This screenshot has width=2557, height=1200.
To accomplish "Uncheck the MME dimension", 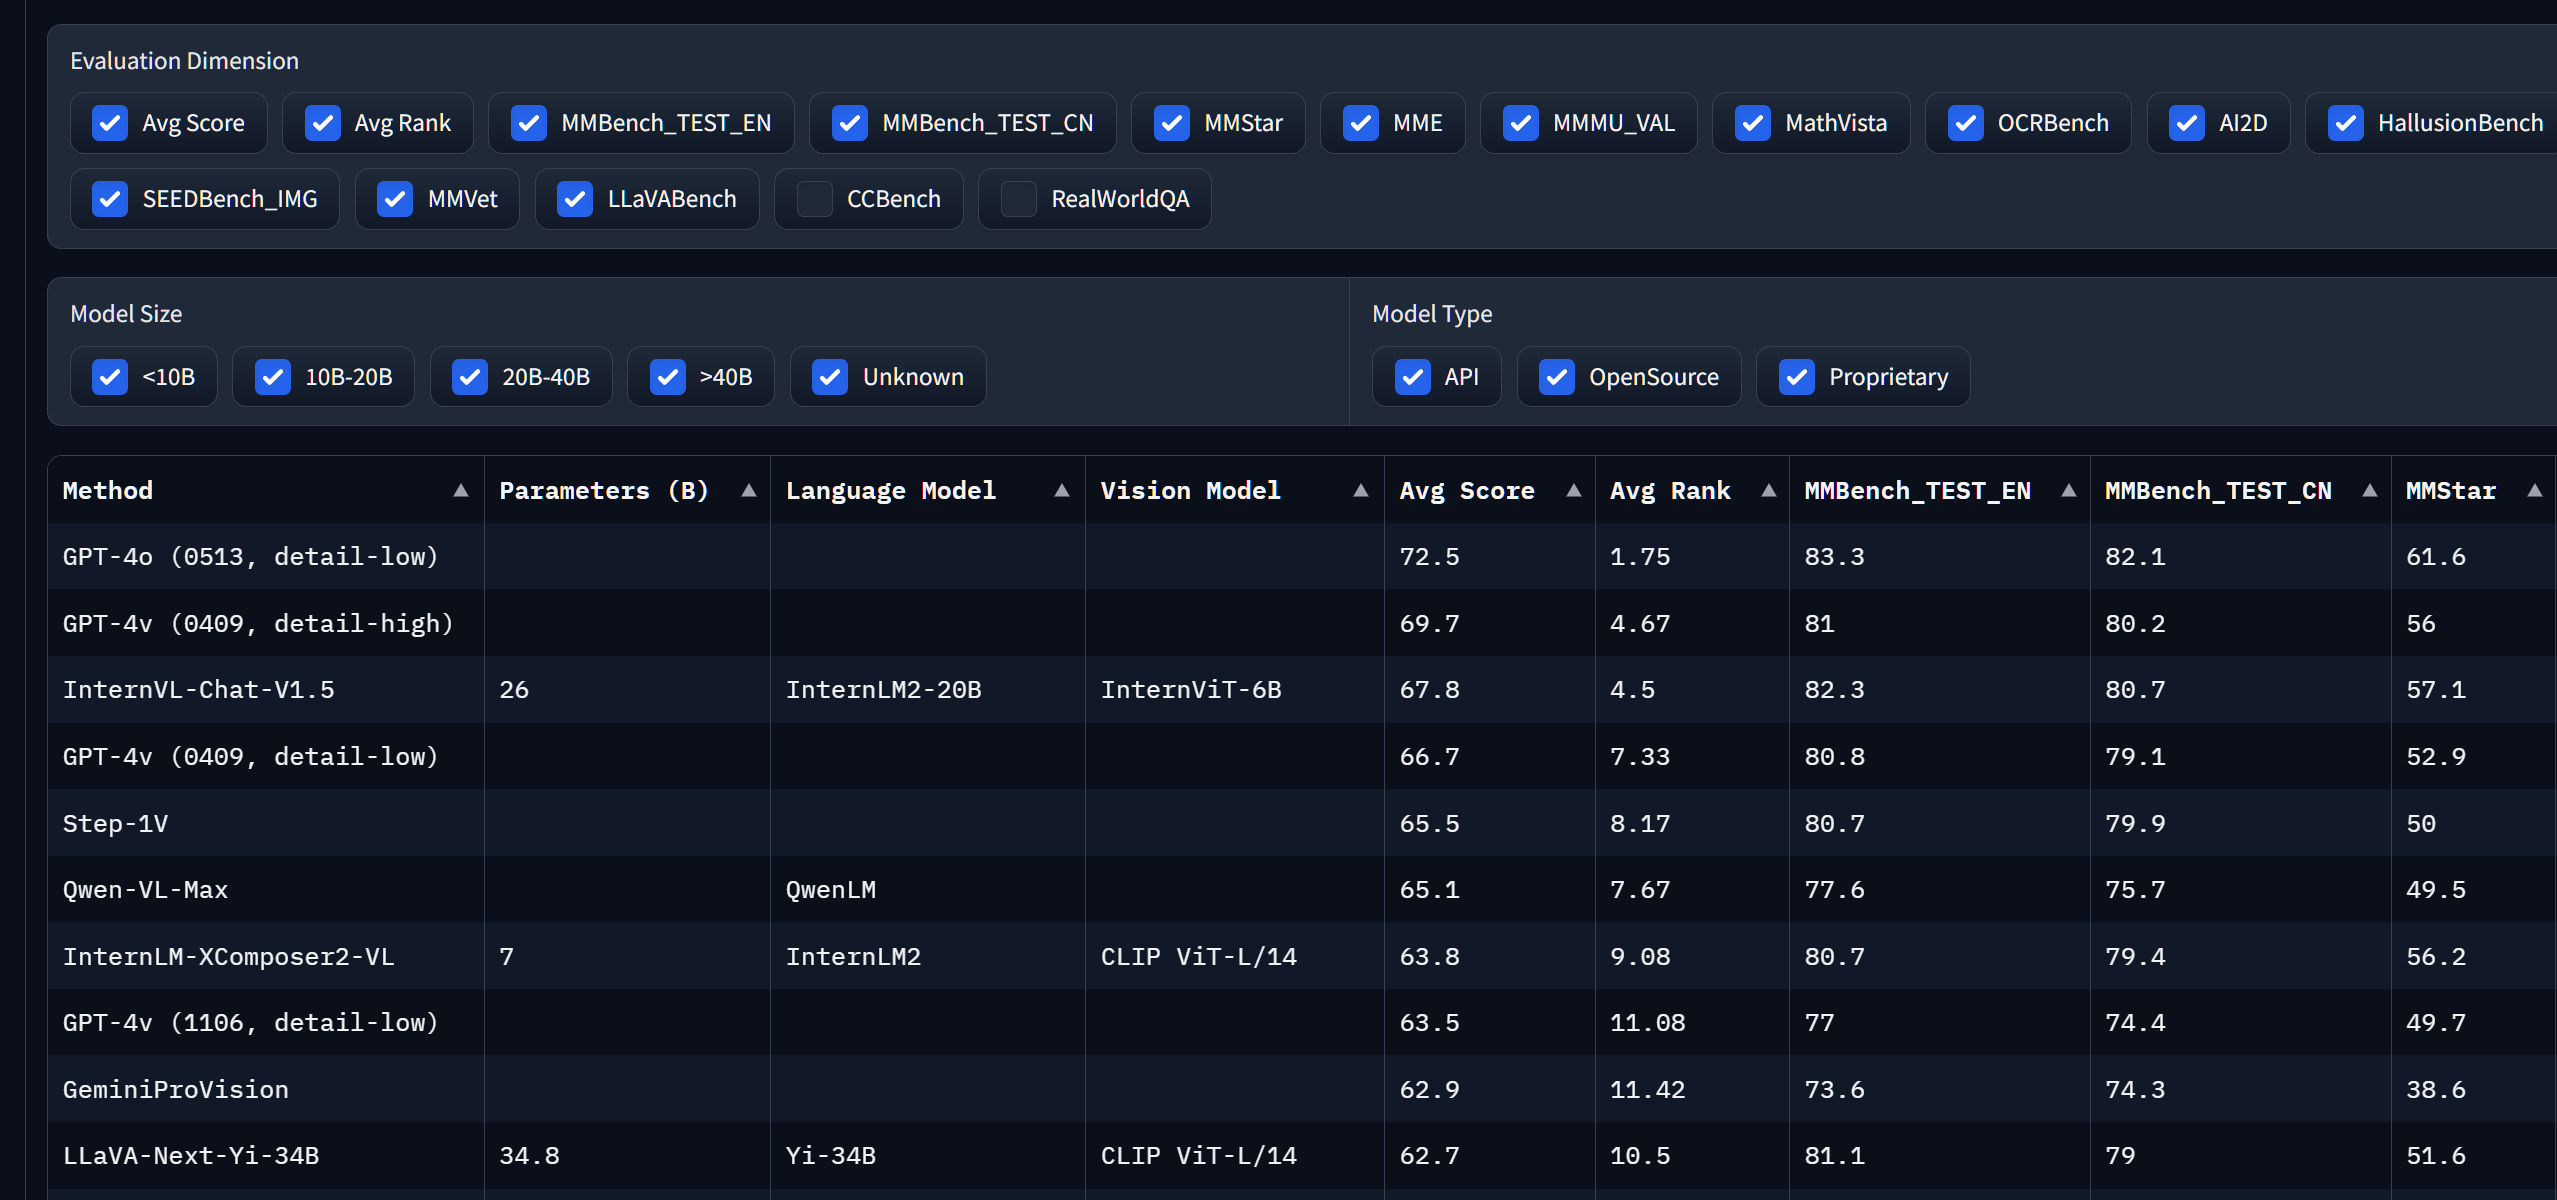I will 1361,123.
